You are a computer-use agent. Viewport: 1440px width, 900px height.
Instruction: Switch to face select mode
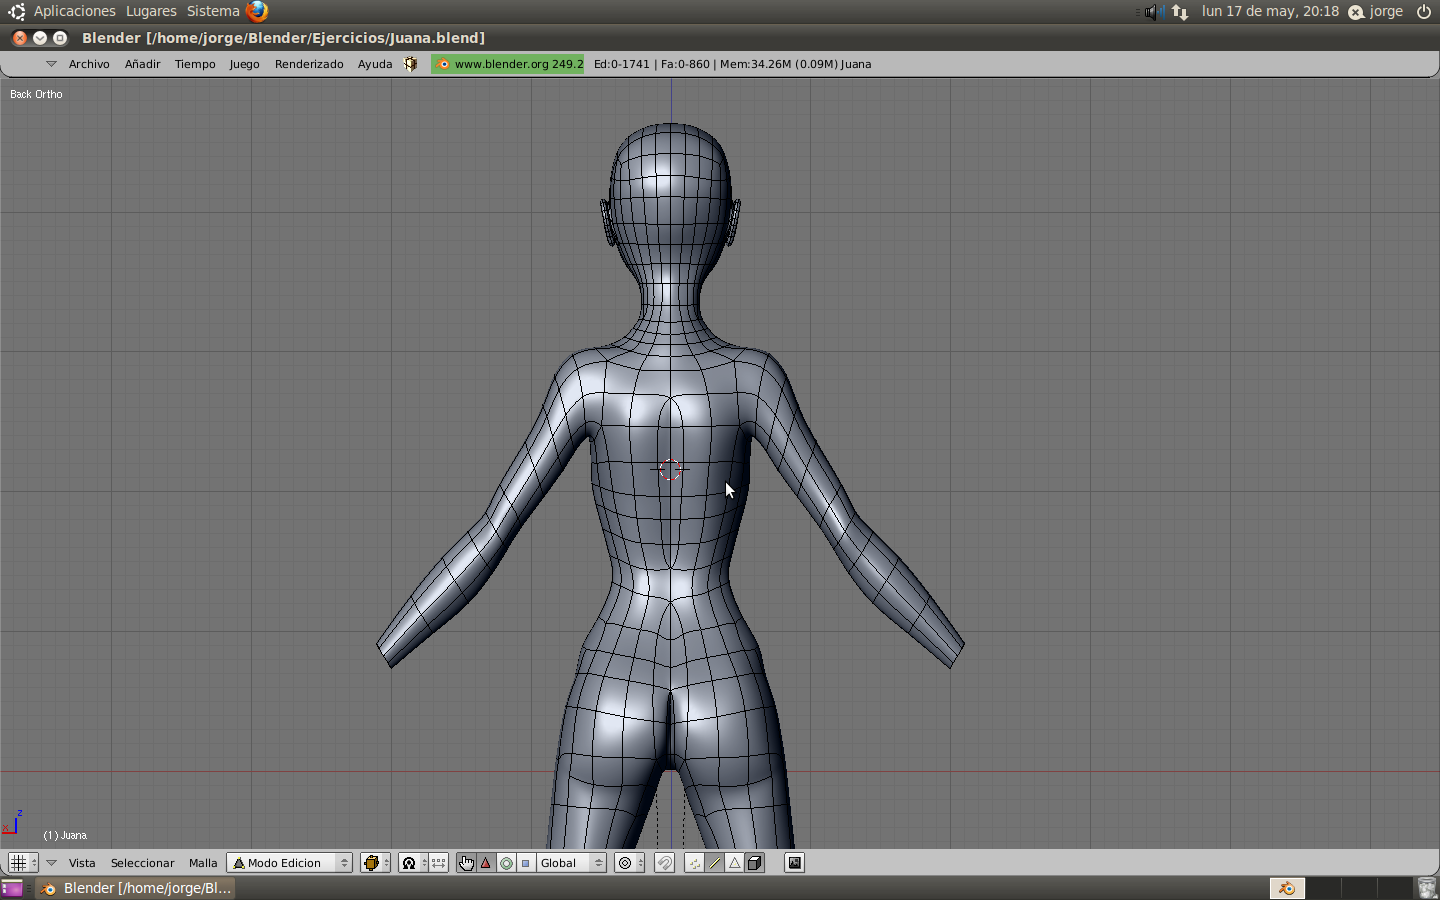[x=734, y=863]
